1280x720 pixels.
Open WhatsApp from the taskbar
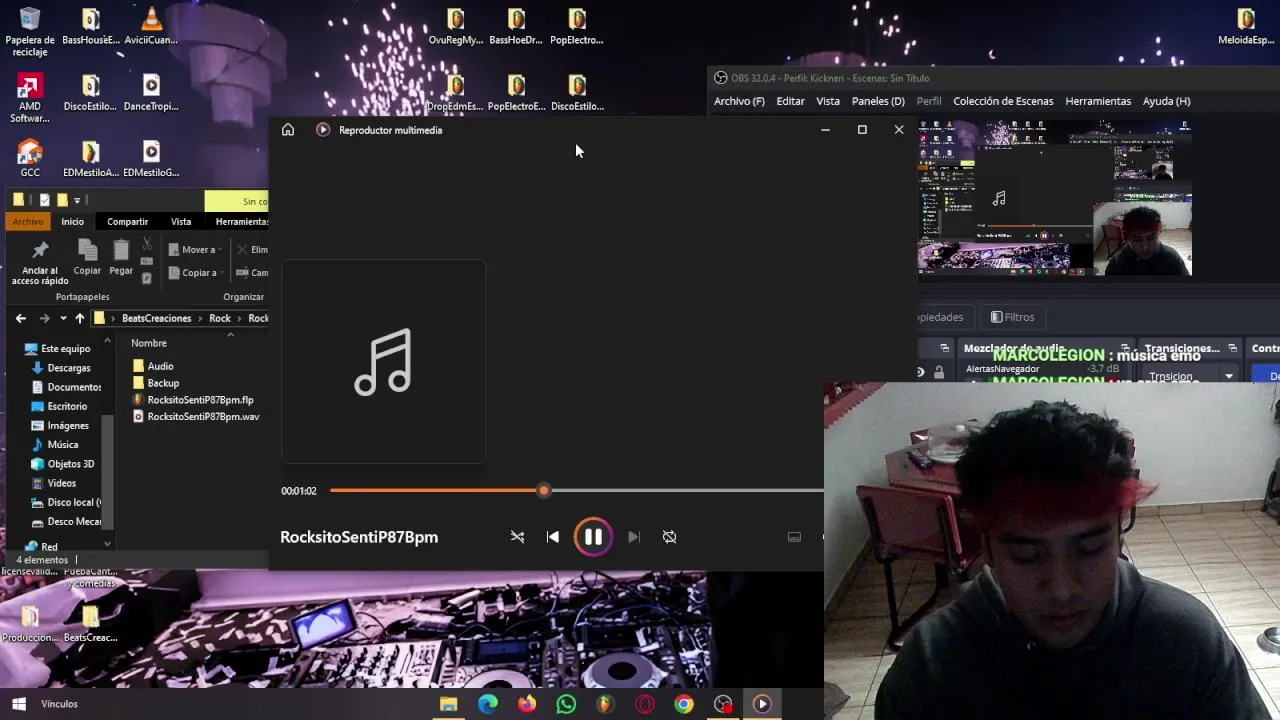pyautogui.click(x=566, y=704)
